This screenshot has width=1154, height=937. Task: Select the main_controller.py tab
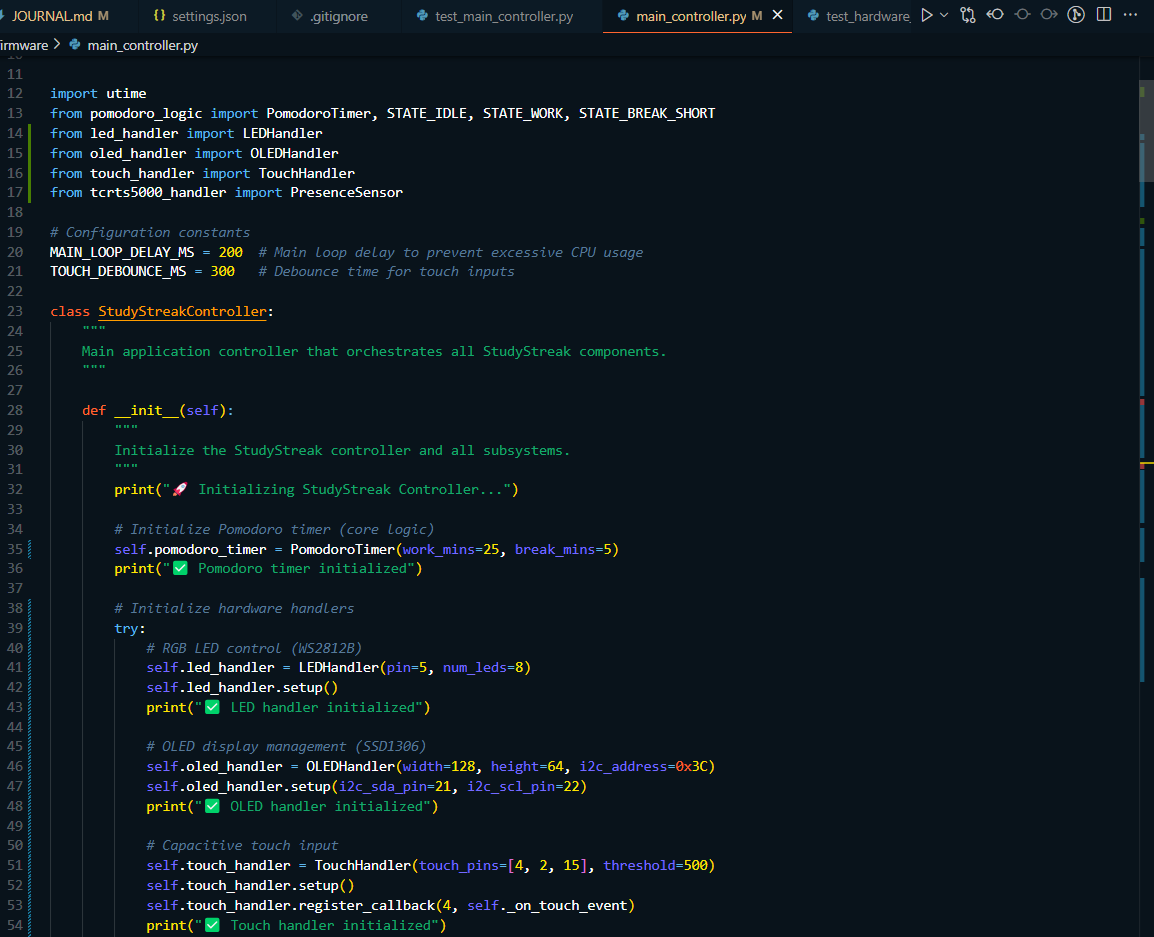[x=690, y=15]
